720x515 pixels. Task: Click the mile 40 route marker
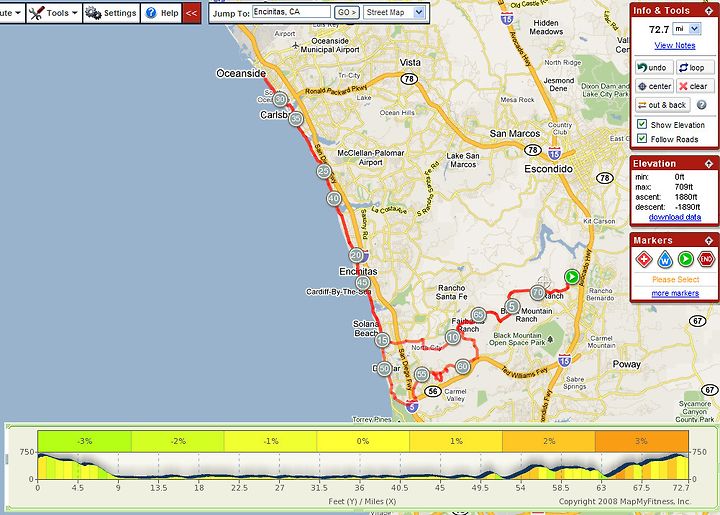pyautogui.click(x=334, y=199)
